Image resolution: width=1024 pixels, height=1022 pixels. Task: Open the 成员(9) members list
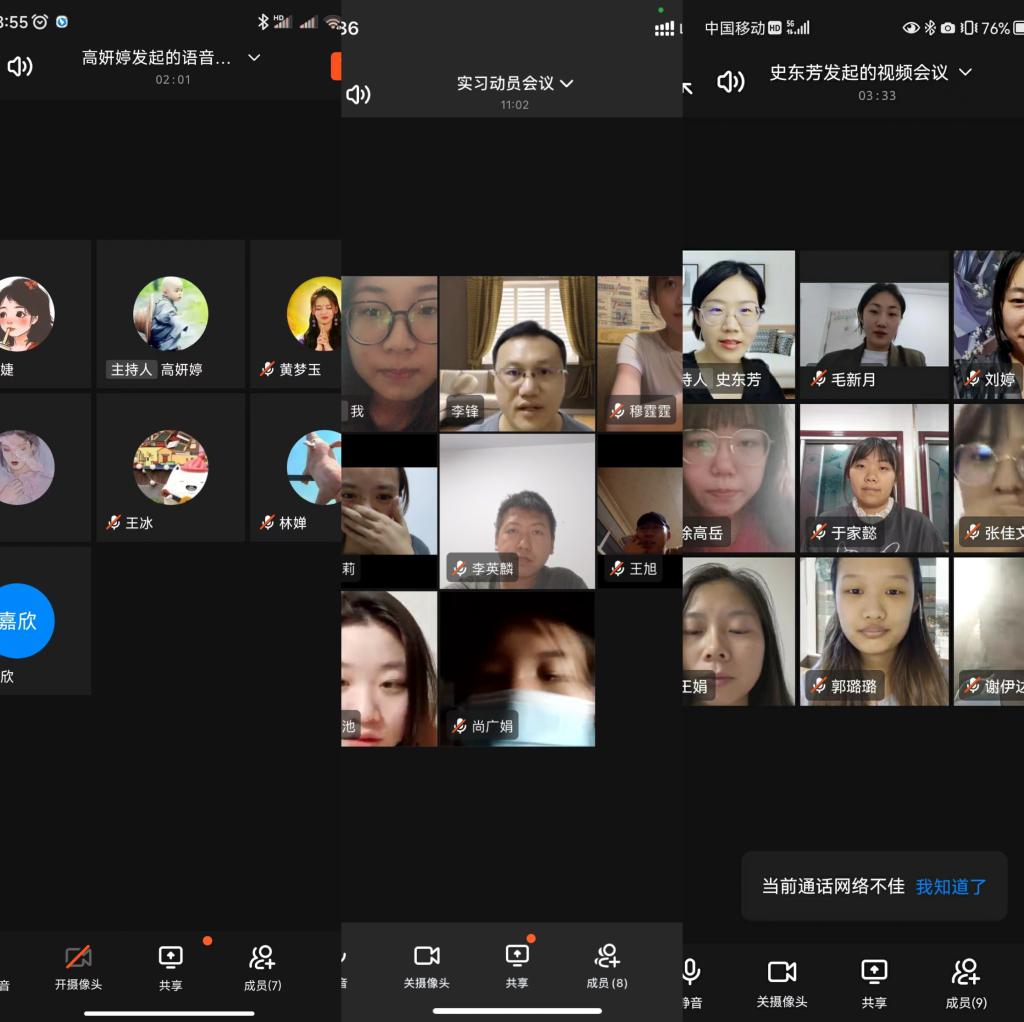(965, 982)
